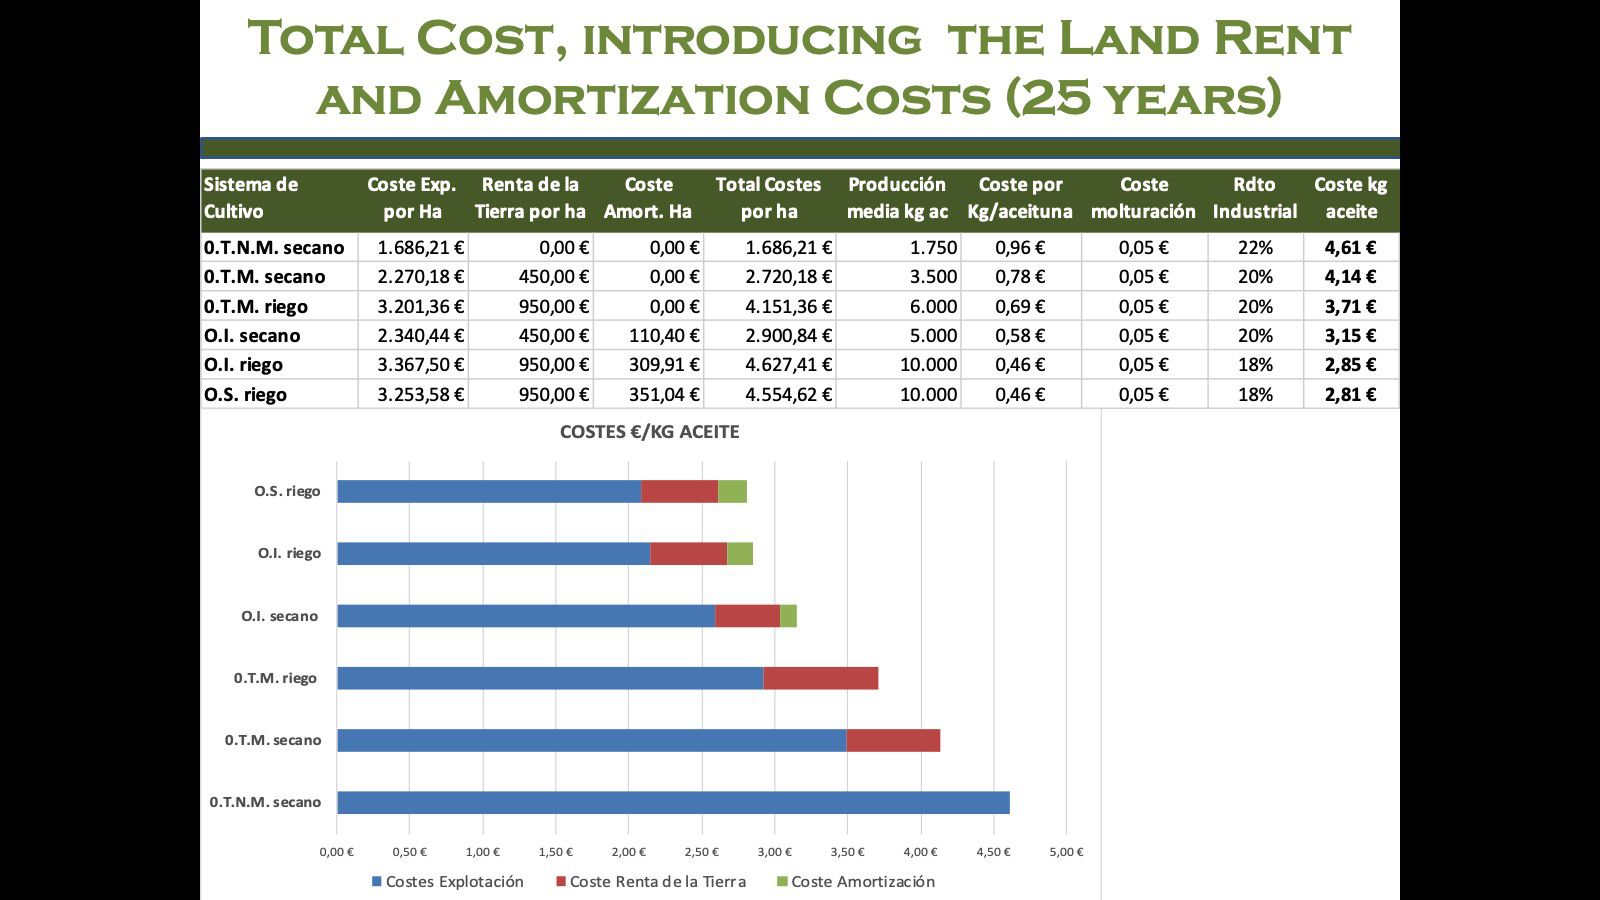Click the "COSTES €/KG ACEITE" chart title
This screenshot has height=900, width=1600.
[649, 432]
